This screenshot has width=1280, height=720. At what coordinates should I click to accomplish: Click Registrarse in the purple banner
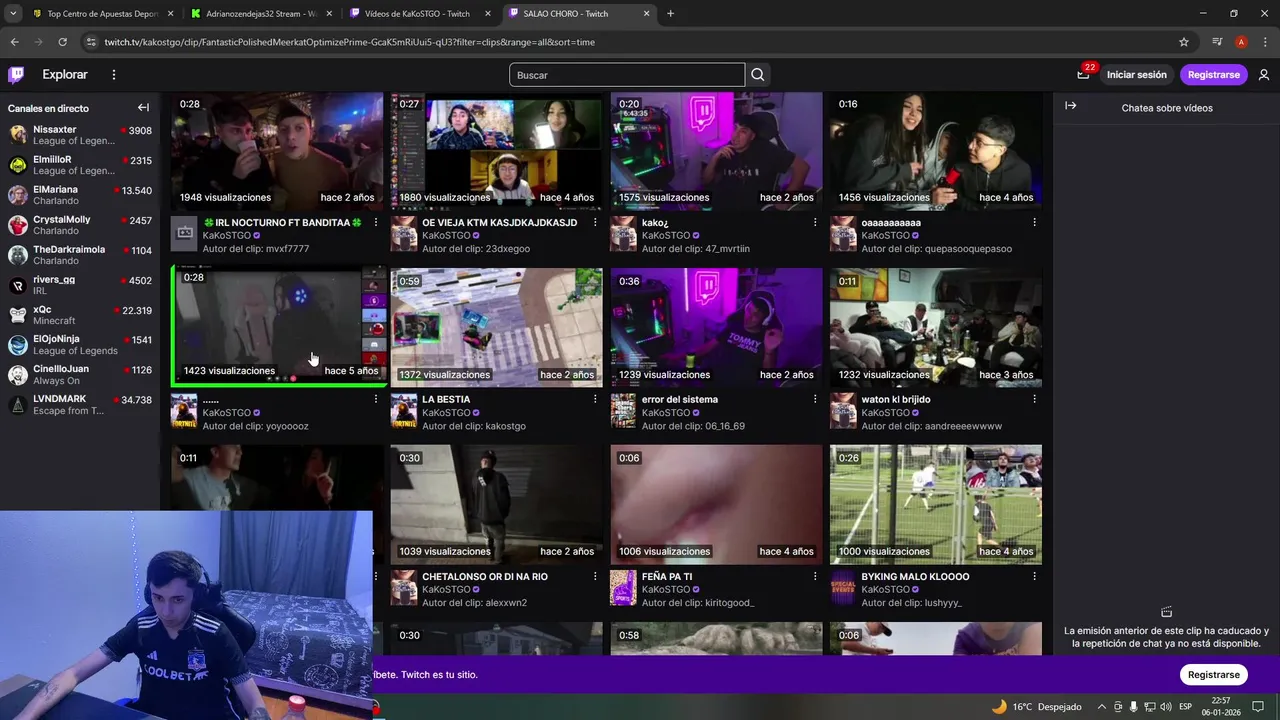coord(1213,674)
